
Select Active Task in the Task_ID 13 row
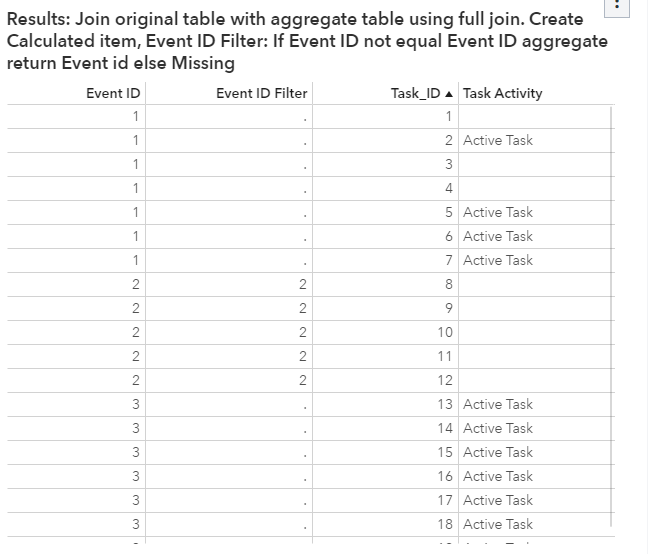point(497,405)
